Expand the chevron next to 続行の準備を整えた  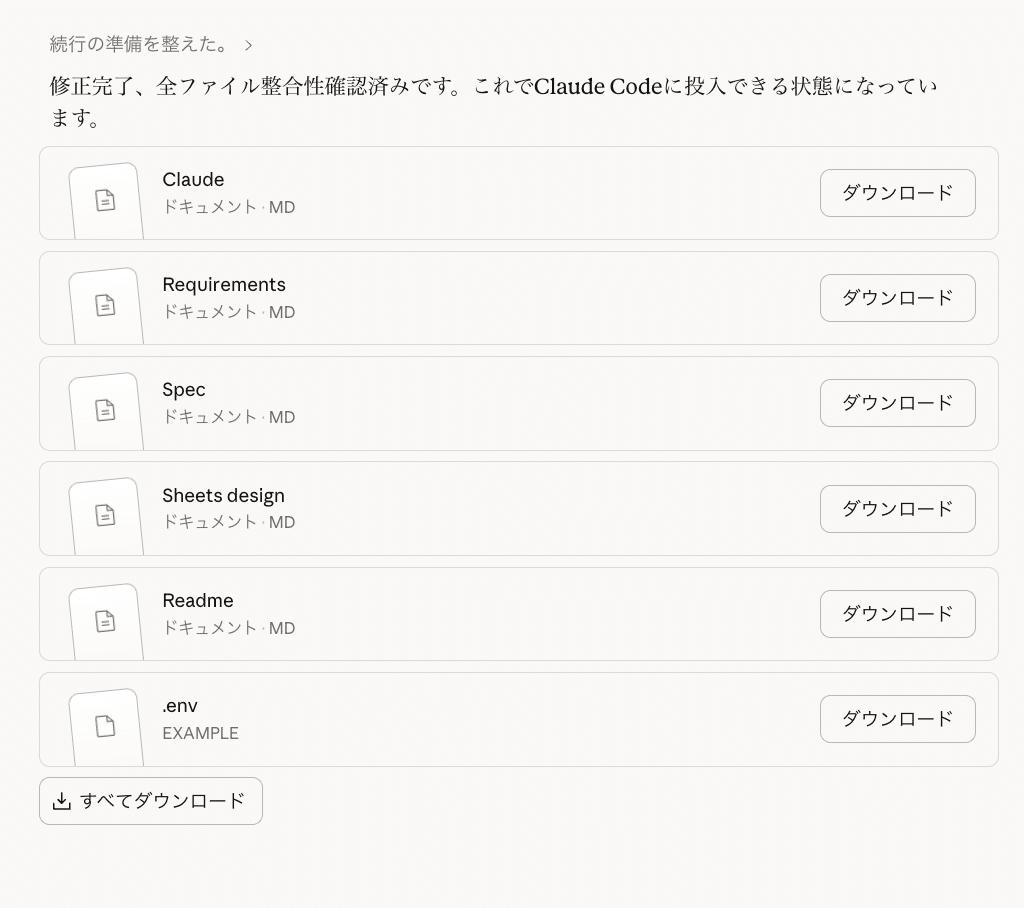pos(249,45)
